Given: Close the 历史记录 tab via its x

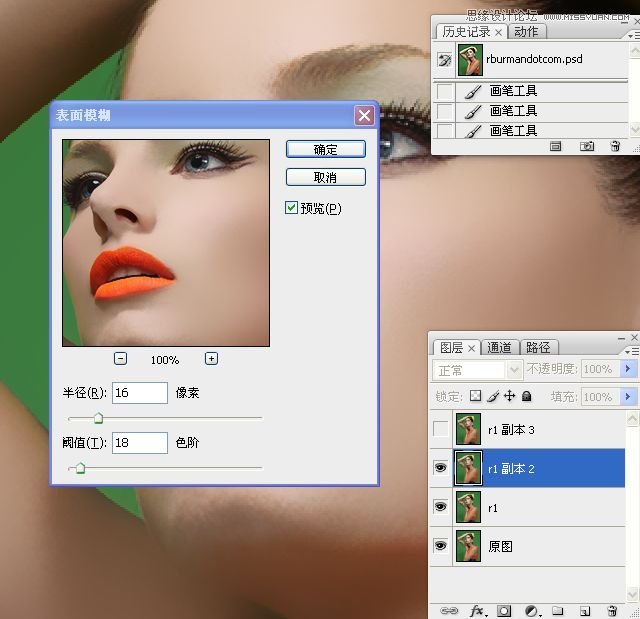Looking at the screenshot, I should [498, 32].
